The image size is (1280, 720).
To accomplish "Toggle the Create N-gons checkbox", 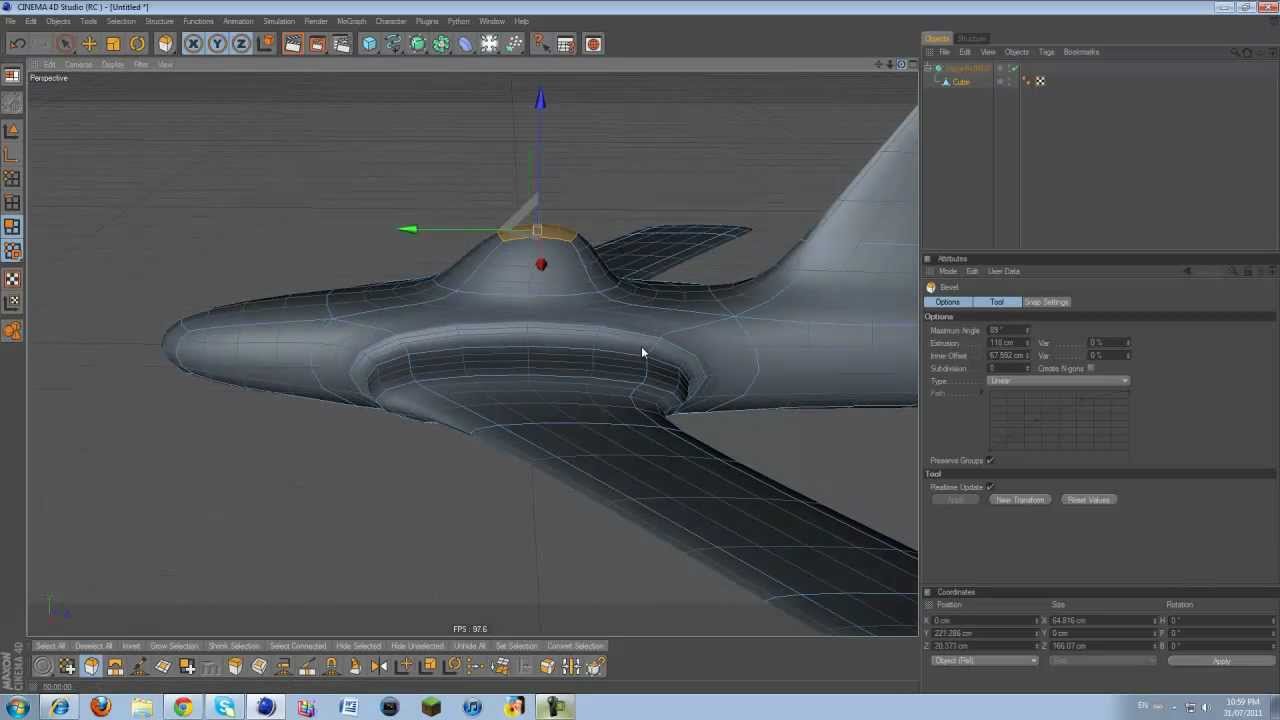I will [1090, 369].
